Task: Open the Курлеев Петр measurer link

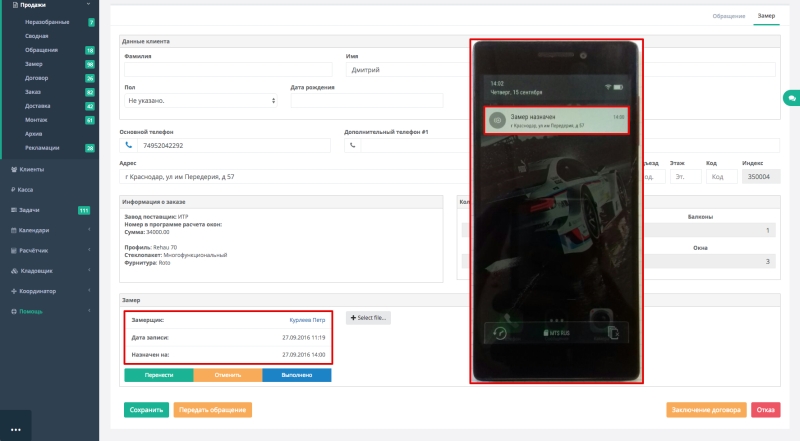Action: (307, 320)
